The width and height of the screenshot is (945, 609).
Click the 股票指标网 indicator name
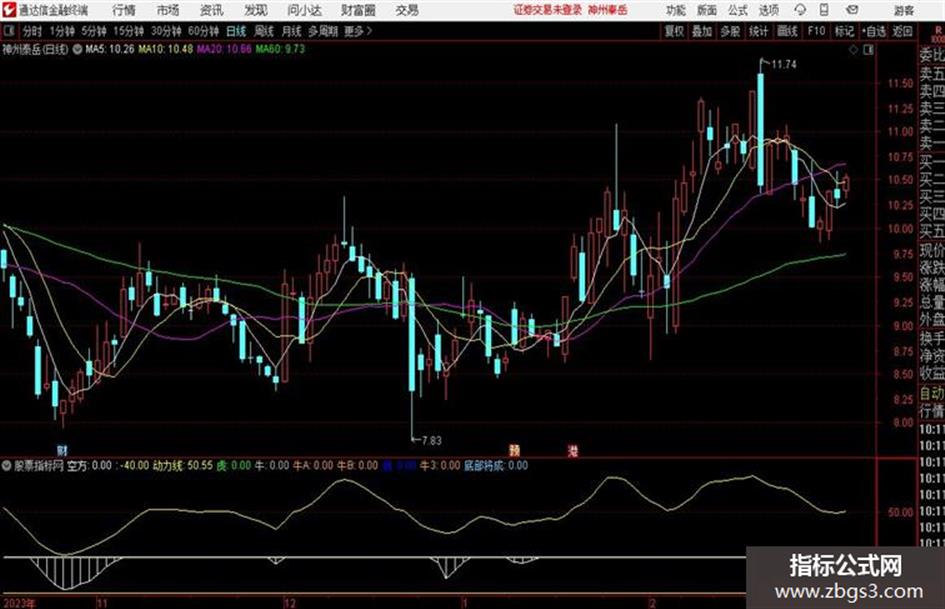[39, 465]
